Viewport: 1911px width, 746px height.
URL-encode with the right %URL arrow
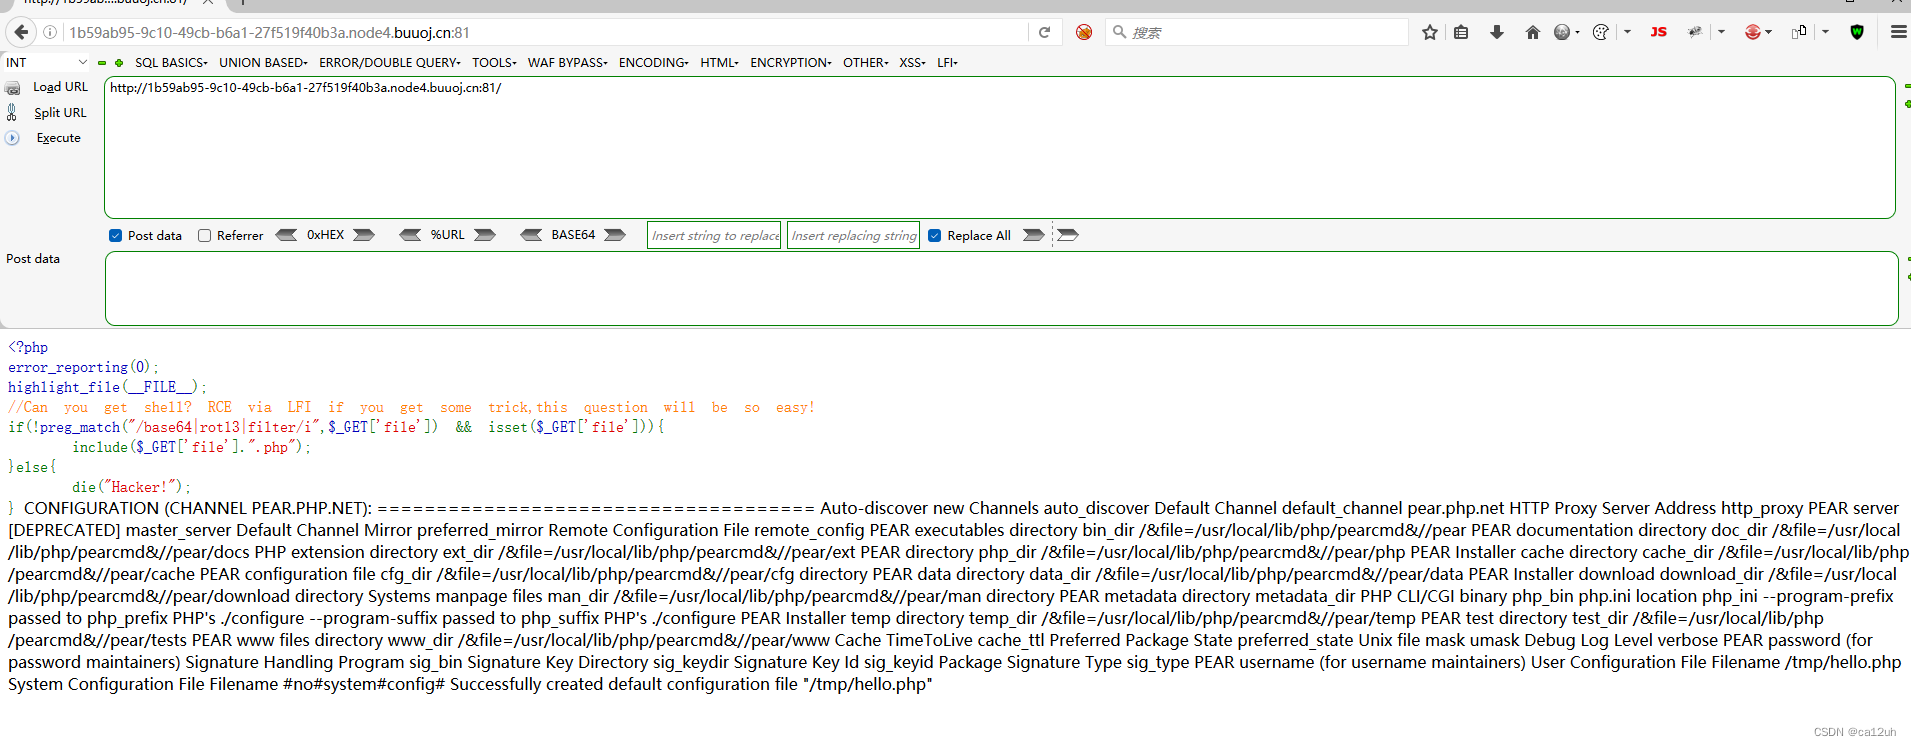tap(485, 235)
